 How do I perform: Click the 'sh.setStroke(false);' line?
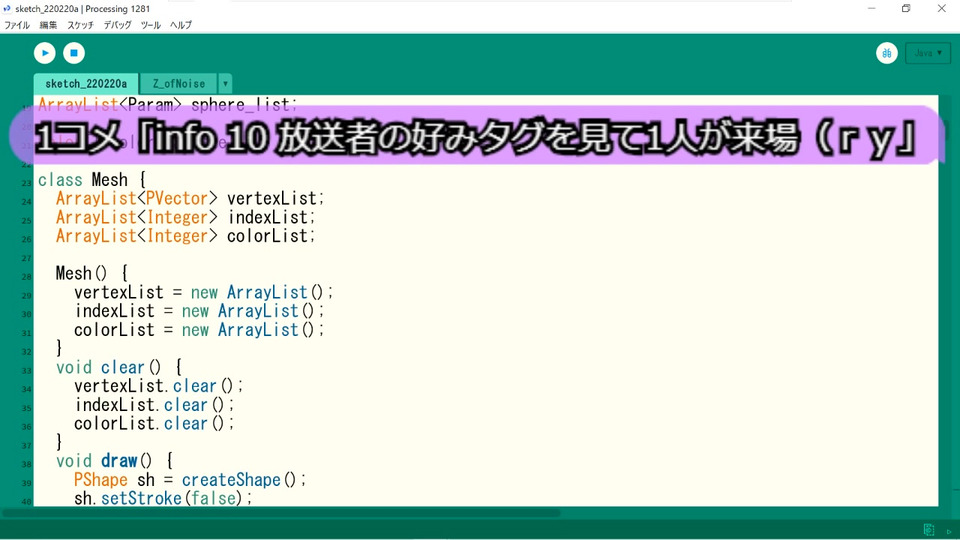coord(163,499)
